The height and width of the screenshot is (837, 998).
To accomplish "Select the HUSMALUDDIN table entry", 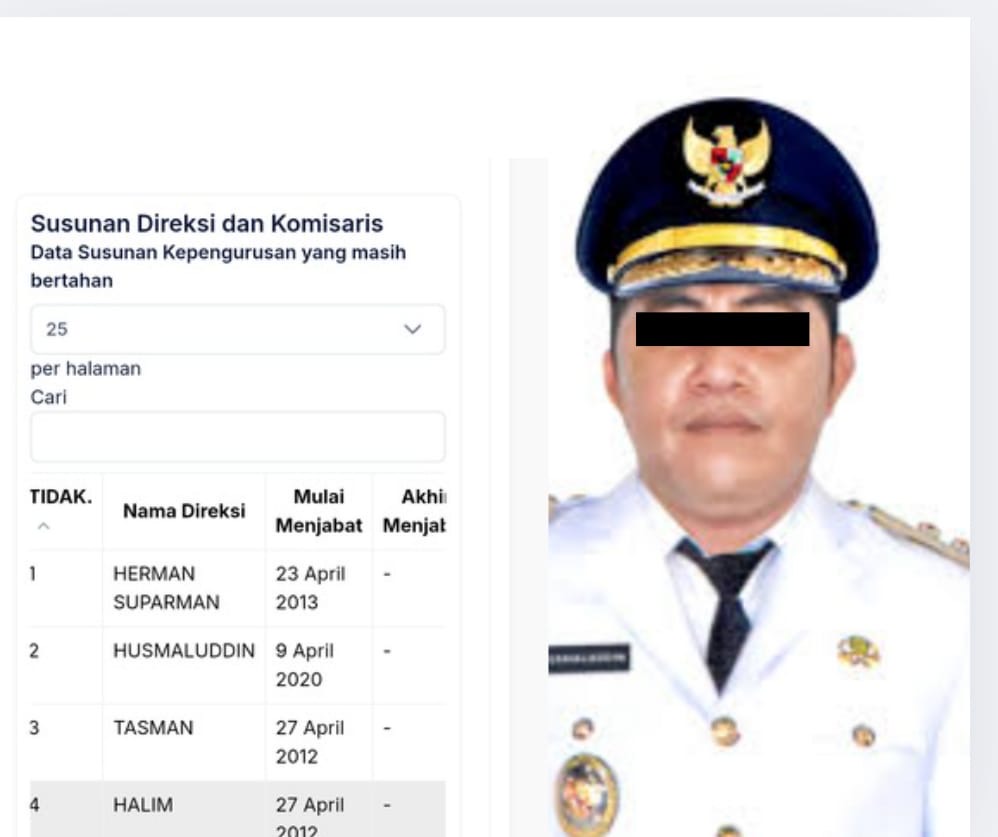I will click(x=184, y=651).
